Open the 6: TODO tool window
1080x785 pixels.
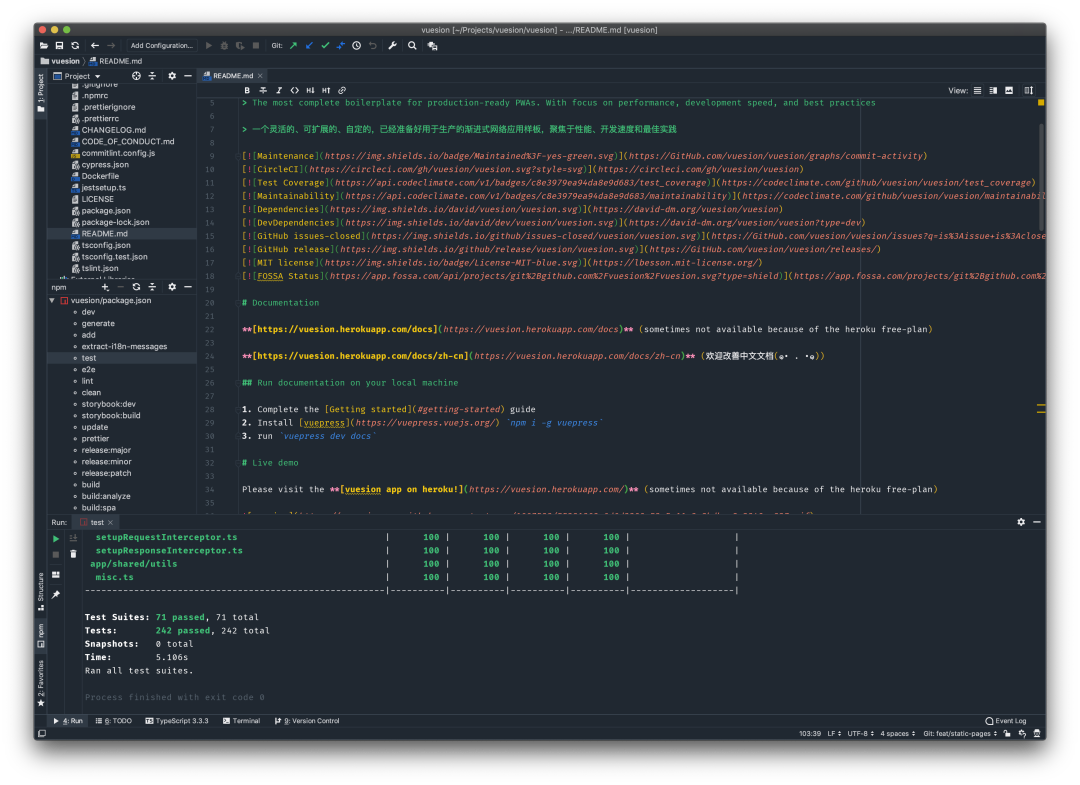[x=114, y=721]
